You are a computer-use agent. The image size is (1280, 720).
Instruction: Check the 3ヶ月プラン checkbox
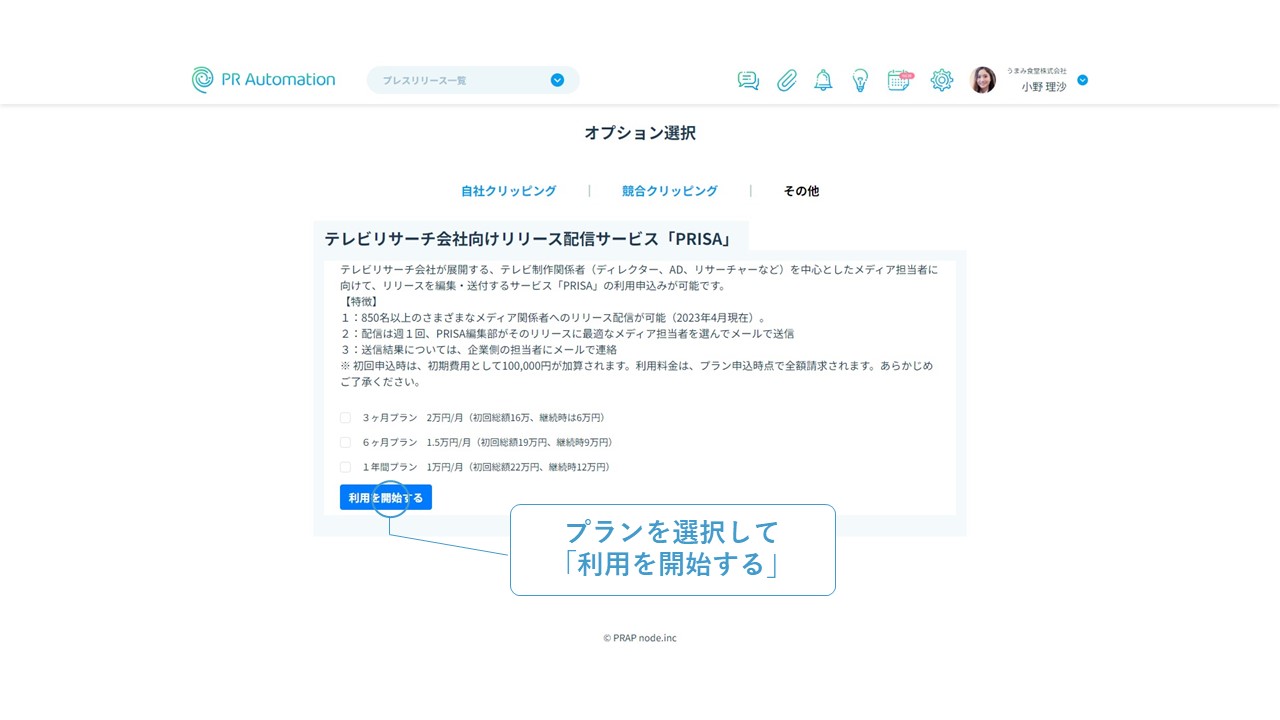tap(345, 418)
